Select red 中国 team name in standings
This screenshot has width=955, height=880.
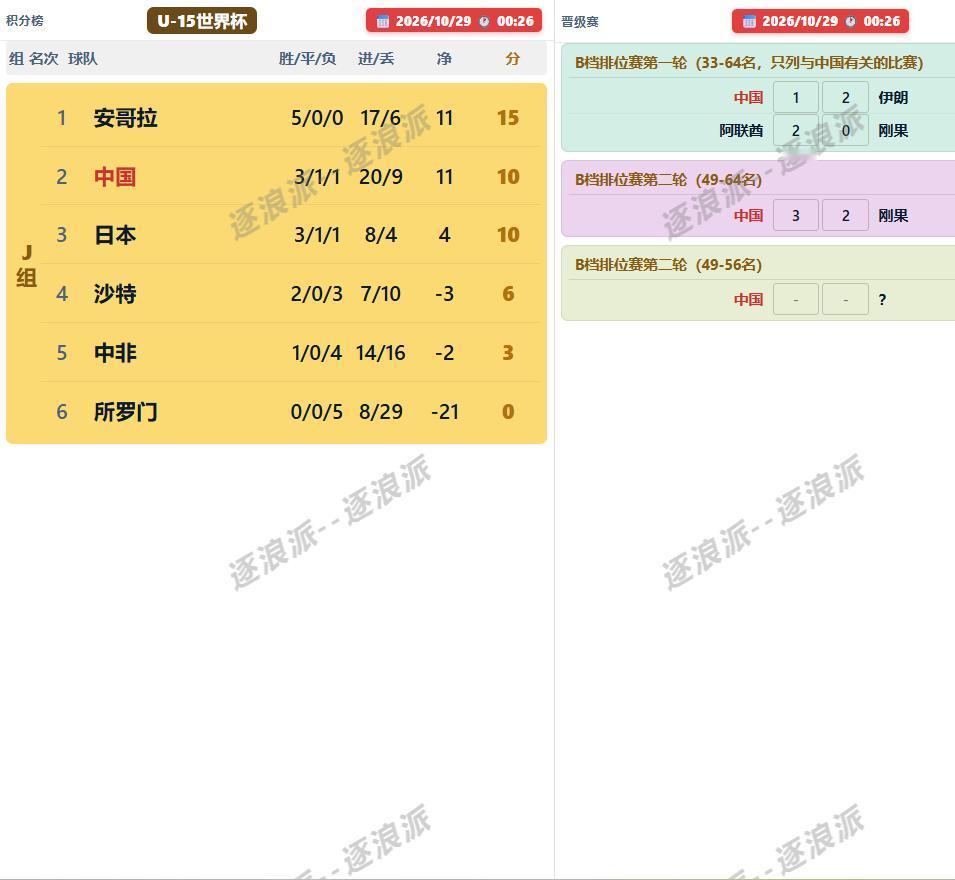click(x=115, y=177)
